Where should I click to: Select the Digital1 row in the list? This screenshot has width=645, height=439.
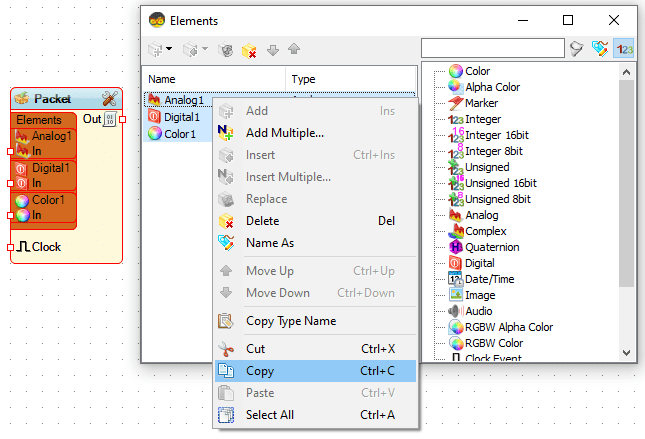point(177,117)
